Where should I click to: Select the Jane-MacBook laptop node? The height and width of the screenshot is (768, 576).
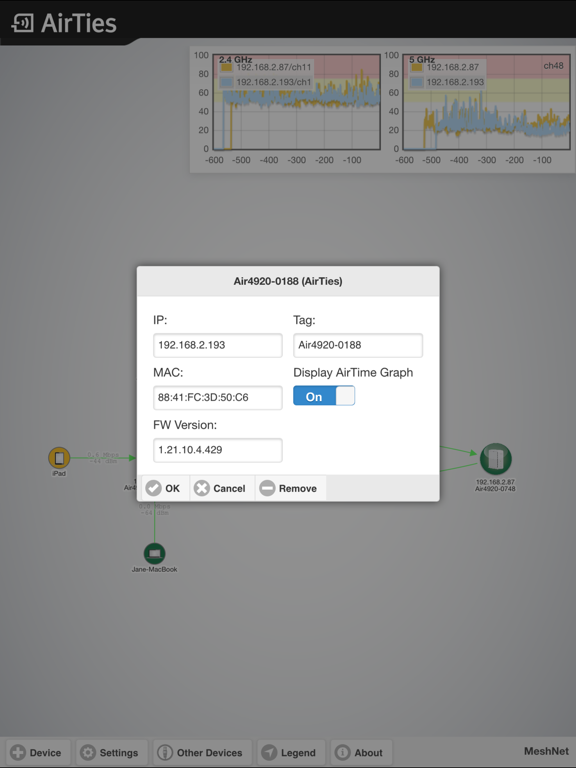[x=154, y=553]
